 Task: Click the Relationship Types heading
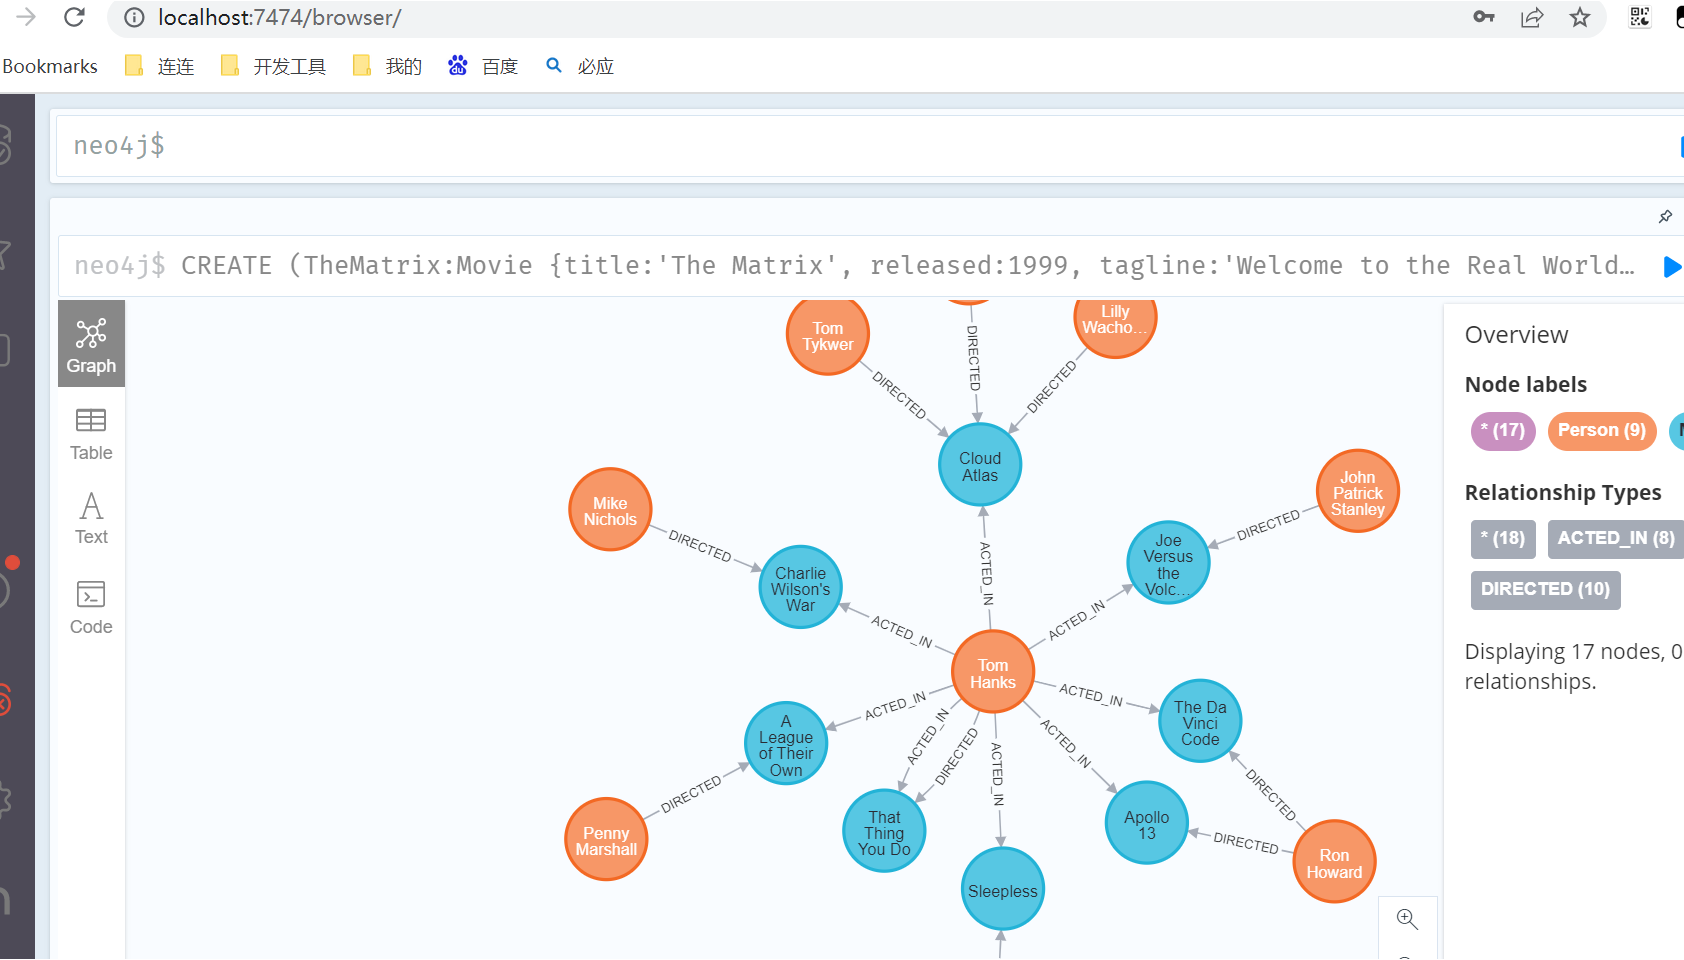tap(1563, 493)
